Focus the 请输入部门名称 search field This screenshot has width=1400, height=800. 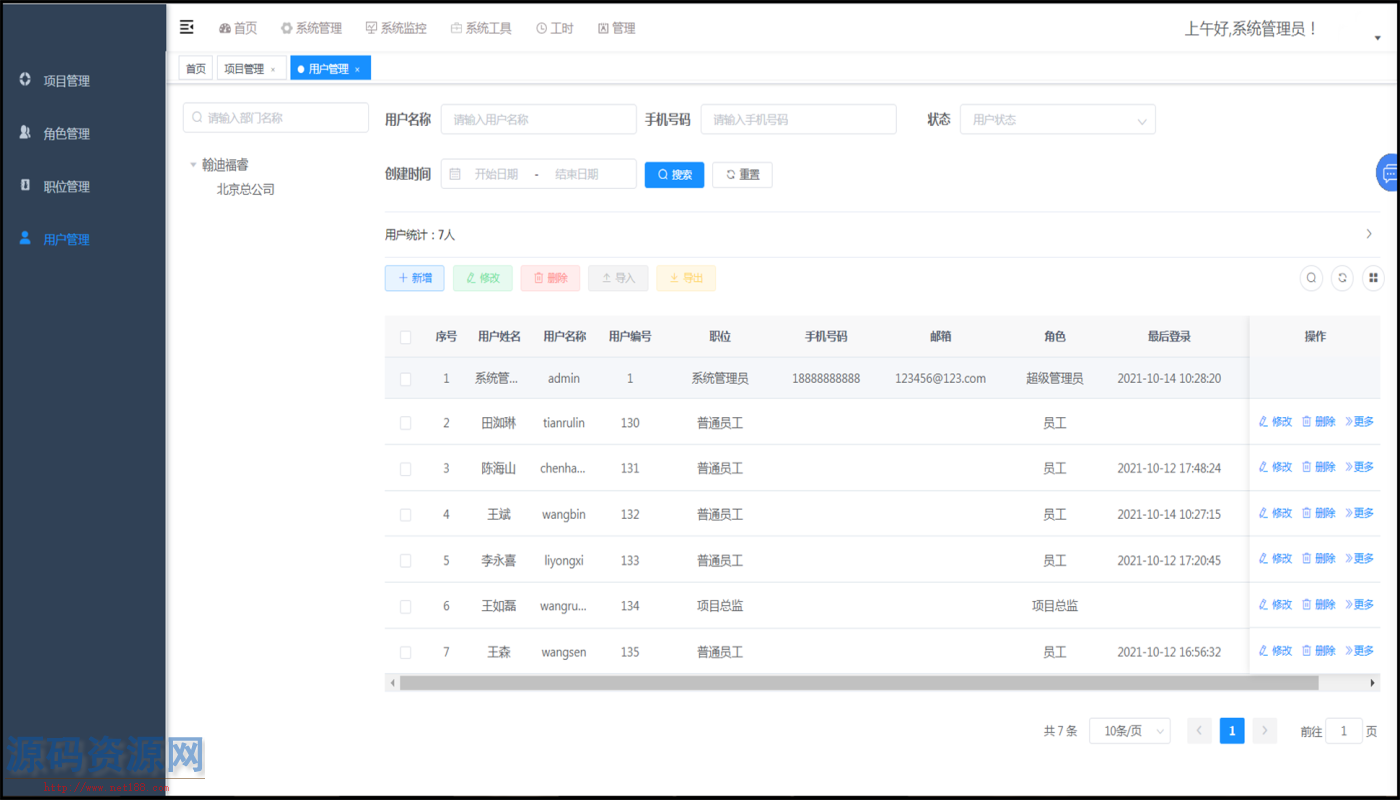click(276, 117)
